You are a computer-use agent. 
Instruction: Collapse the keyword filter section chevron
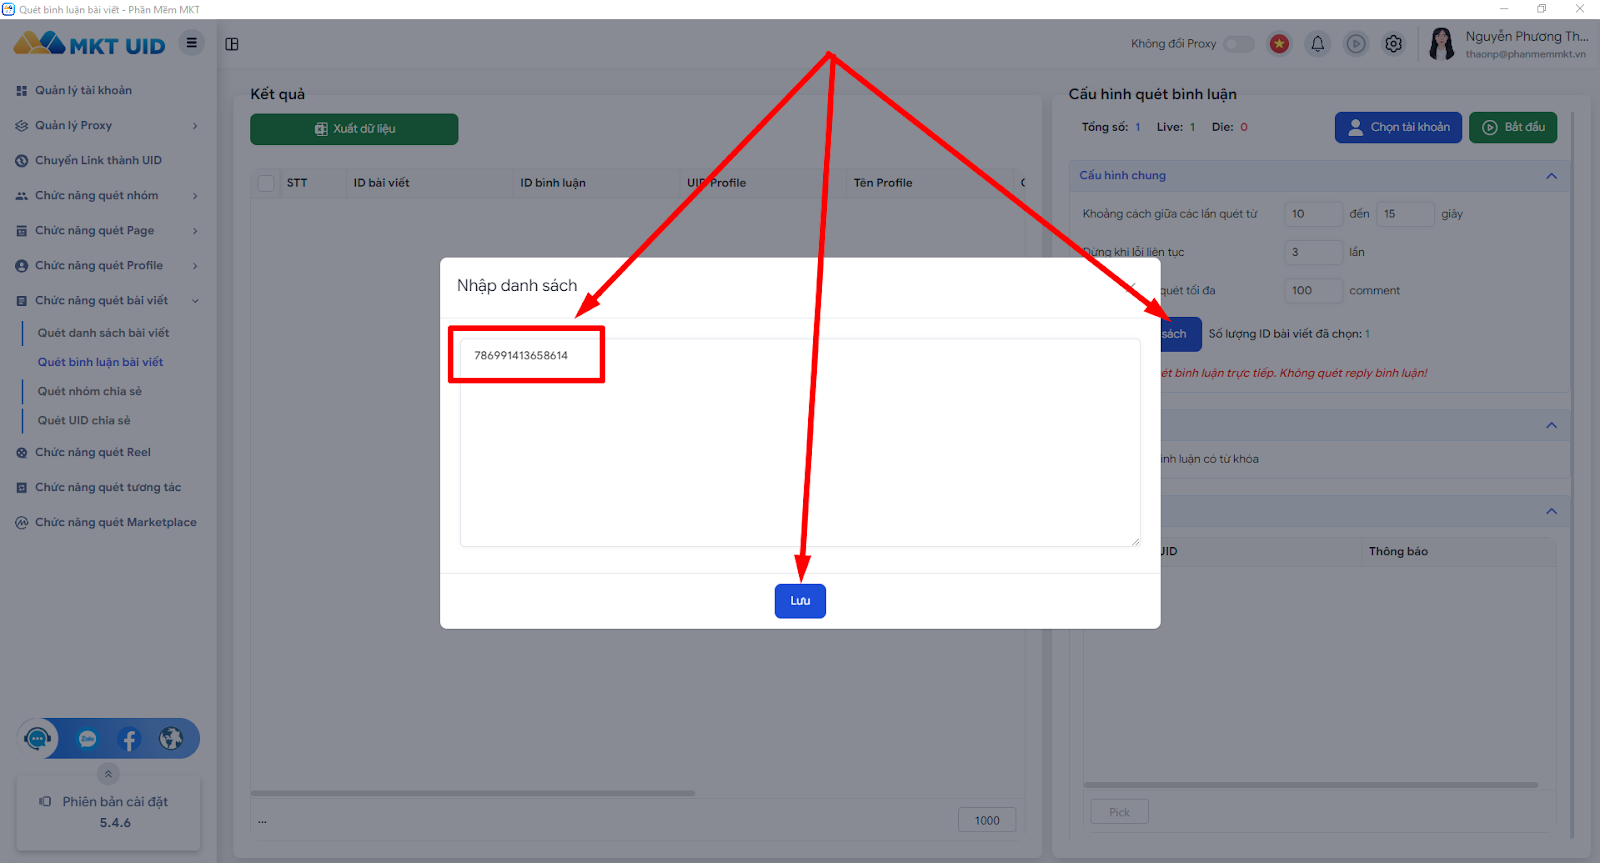click(1551, 425)
